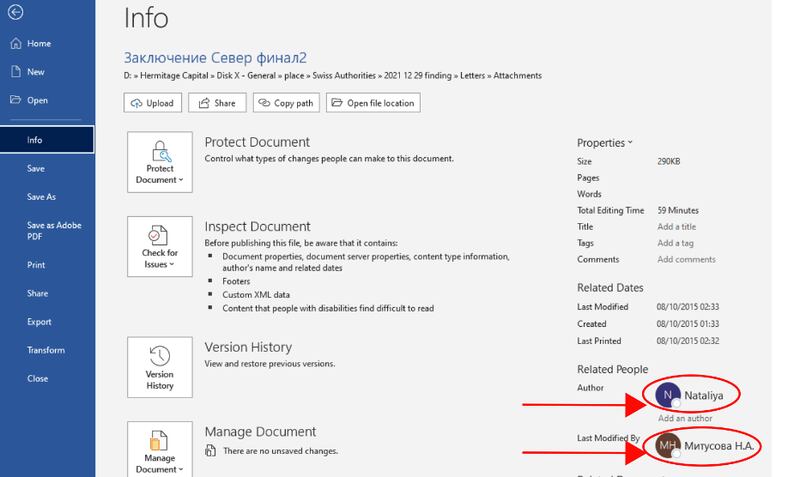Screen dimensions: 800x477
Task: Click Add an author
Action: pyautogui.click(x=684, y=417)
